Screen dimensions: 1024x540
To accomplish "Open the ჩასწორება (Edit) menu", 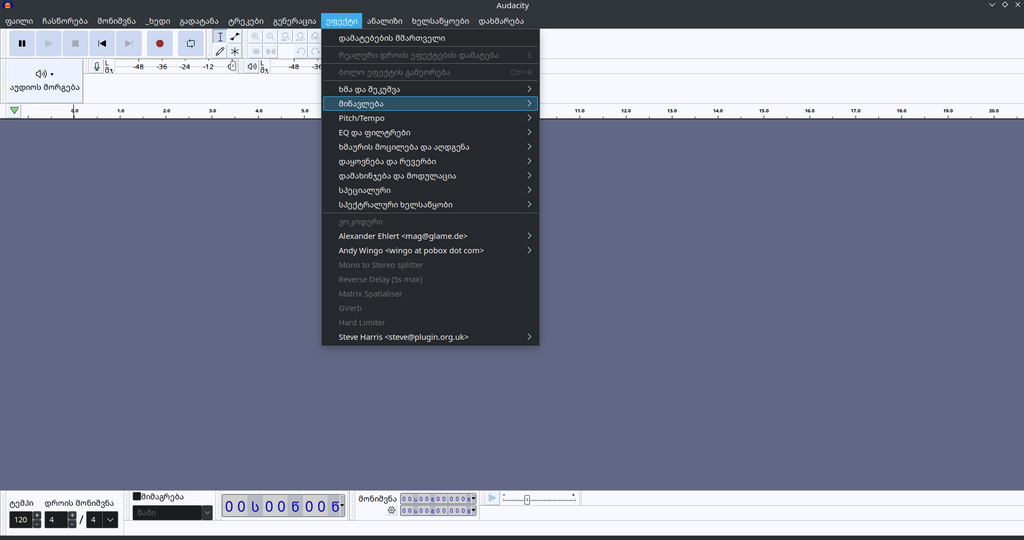I will (x=65, y=21).
